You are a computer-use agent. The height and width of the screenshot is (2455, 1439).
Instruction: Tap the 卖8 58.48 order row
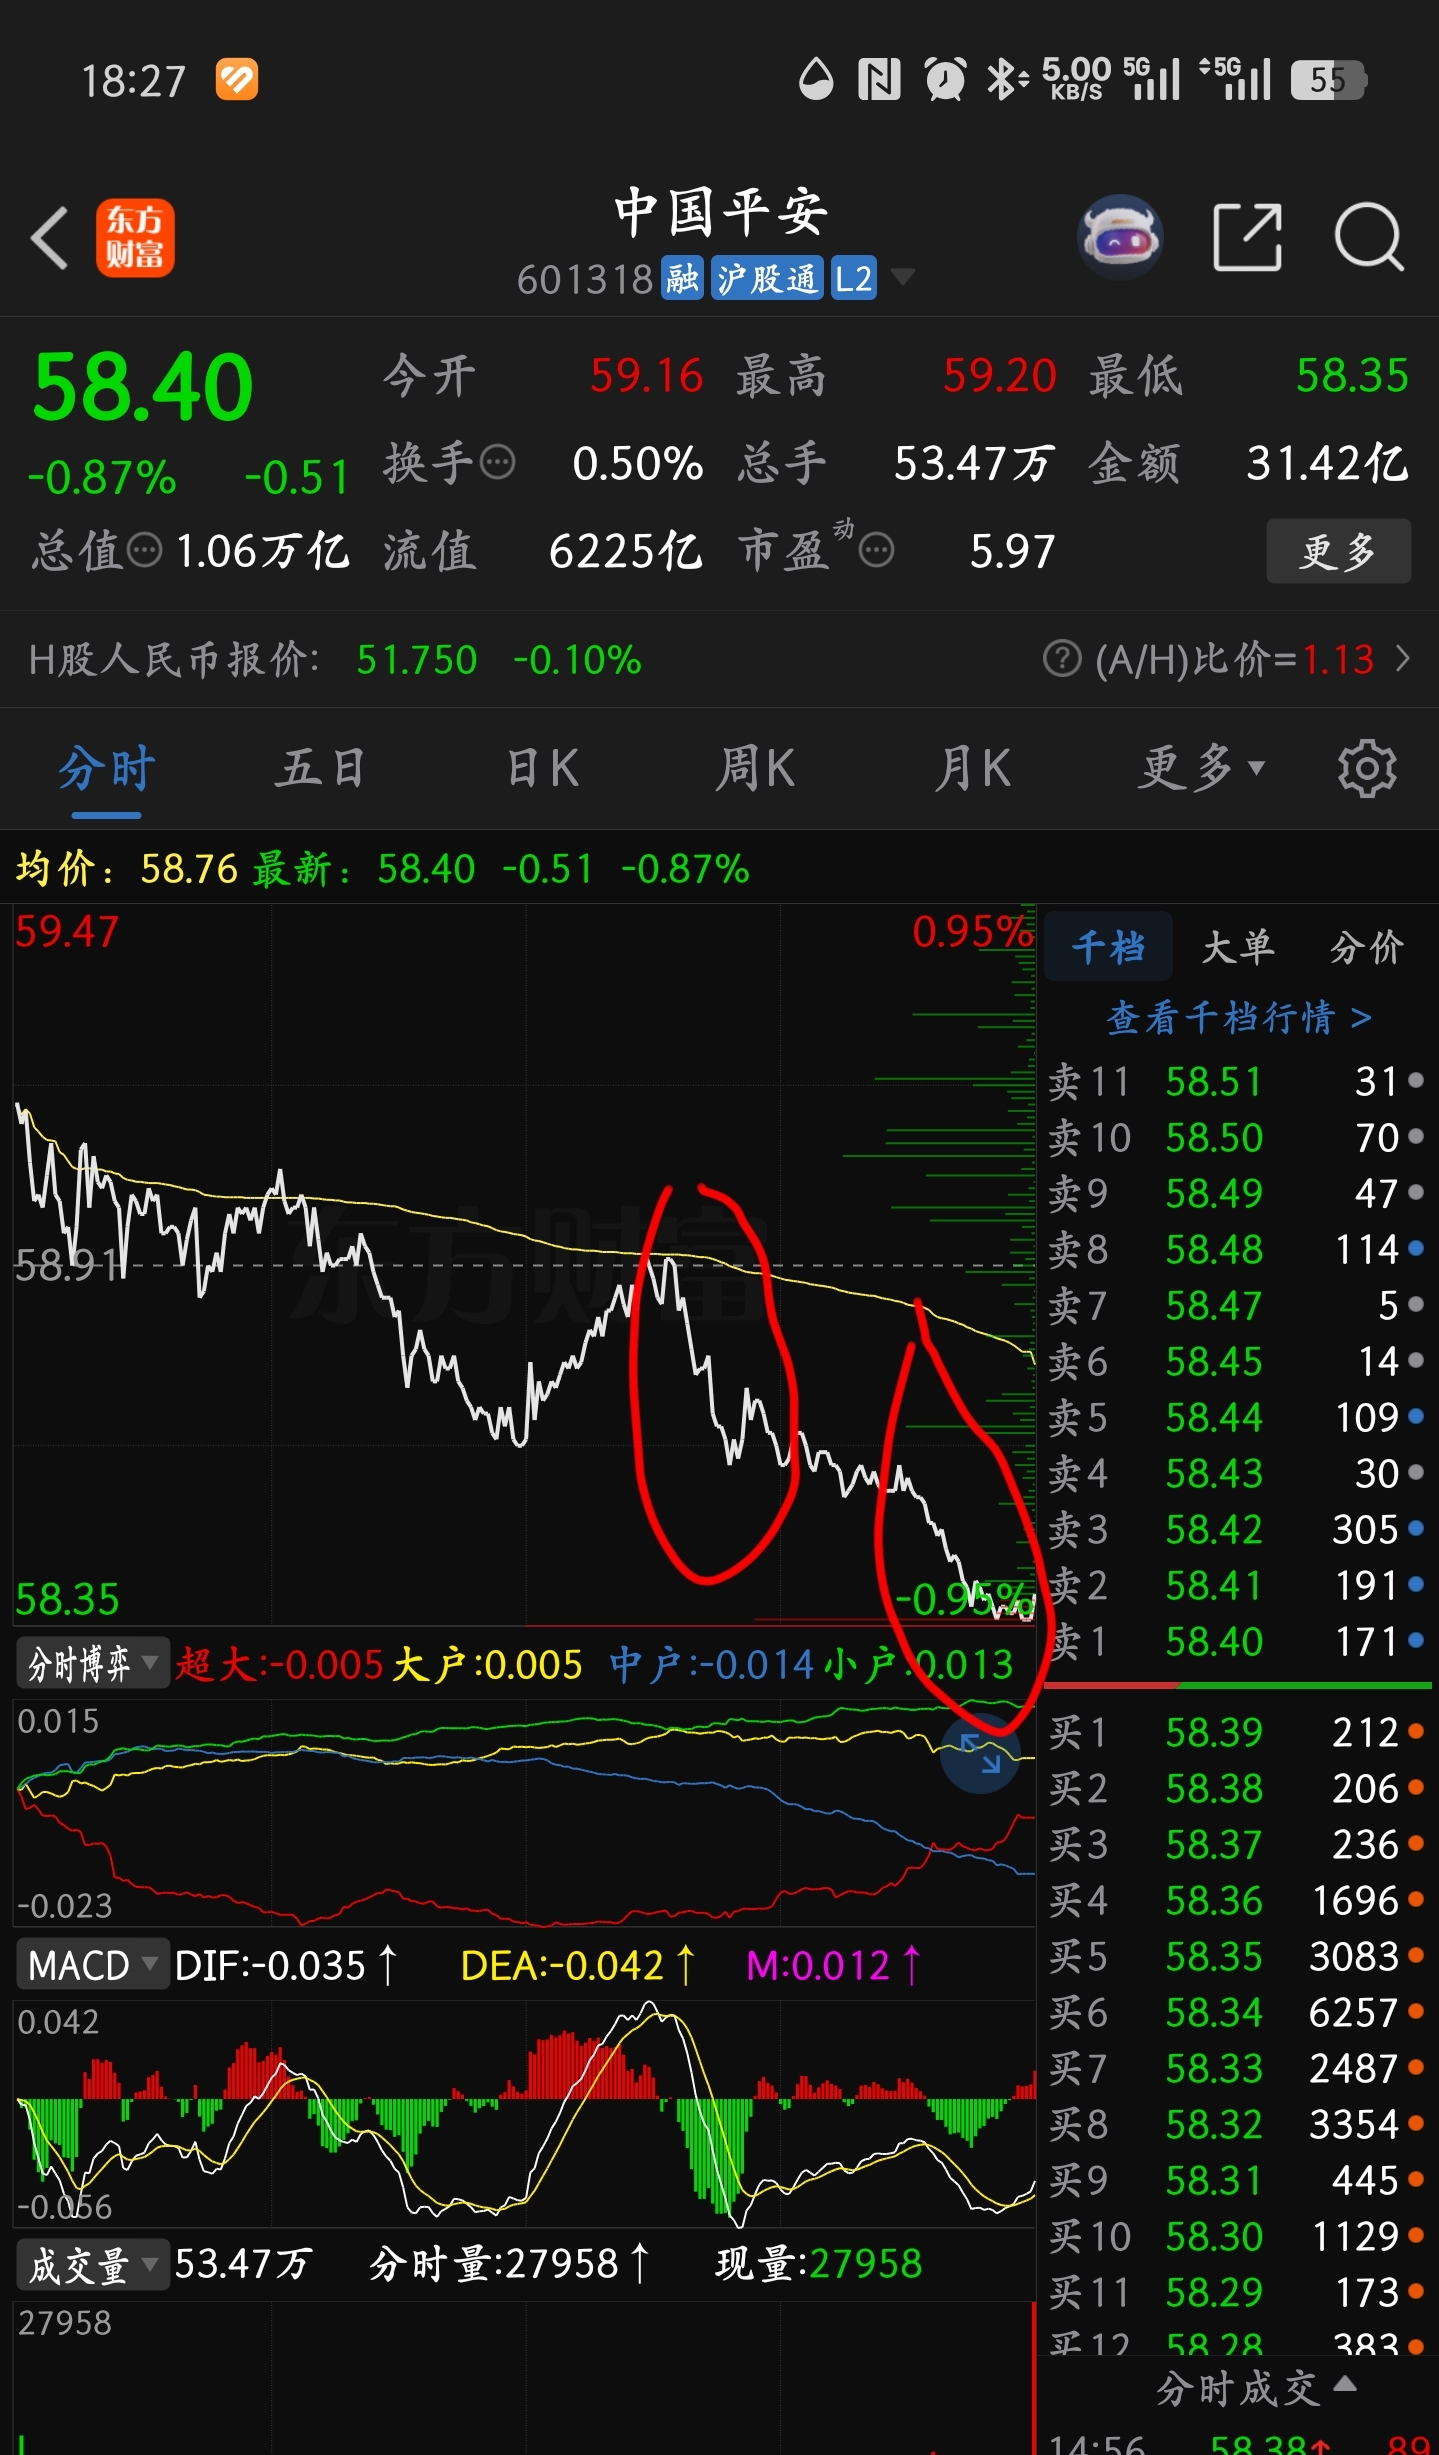(x=1238, y=1249)
